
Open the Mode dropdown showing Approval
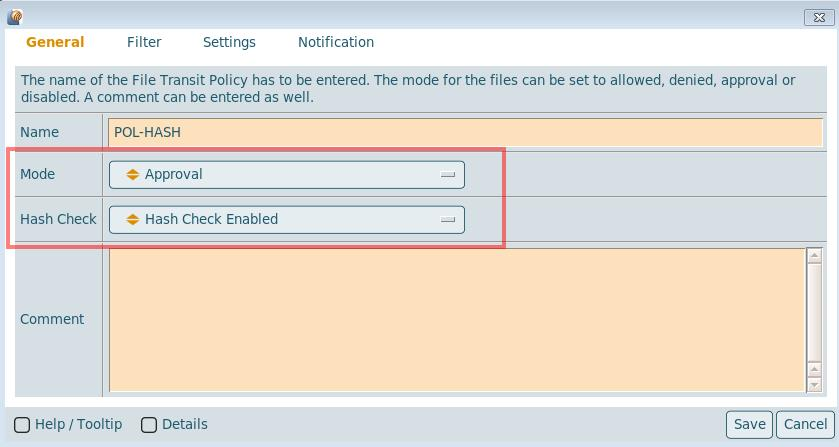point(286,174)
